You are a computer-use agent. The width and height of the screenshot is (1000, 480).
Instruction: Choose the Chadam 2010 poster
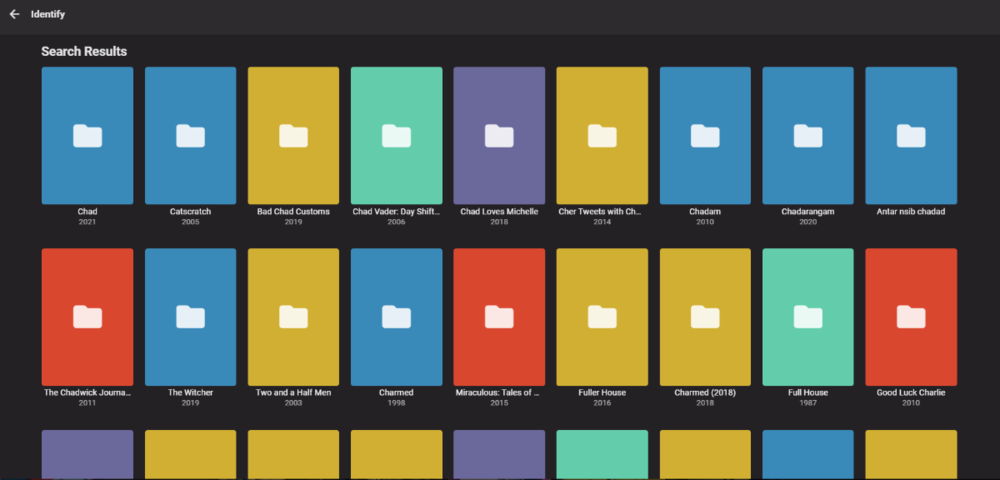click(705, 136)
